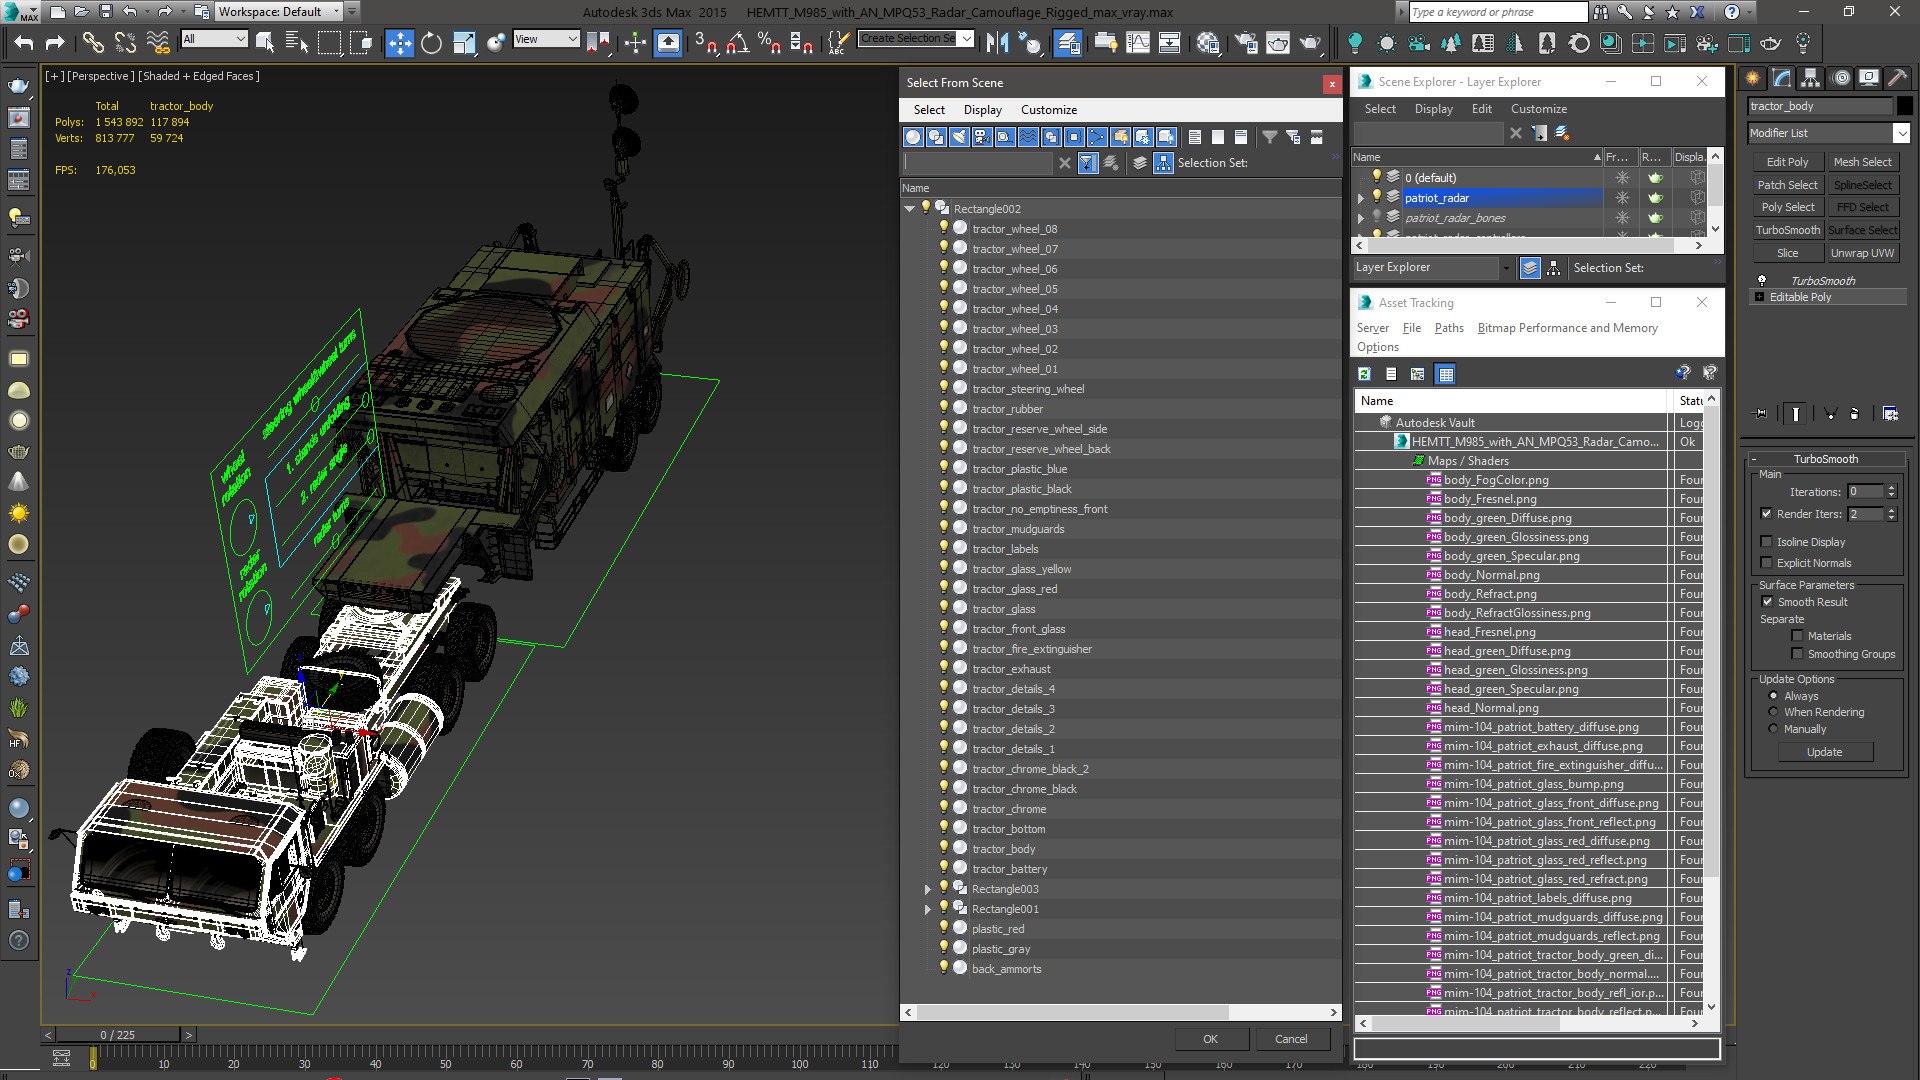Click the Edit Poly modifier button
This screenshot has width=1920, height=1080.
click(1787, 162)
